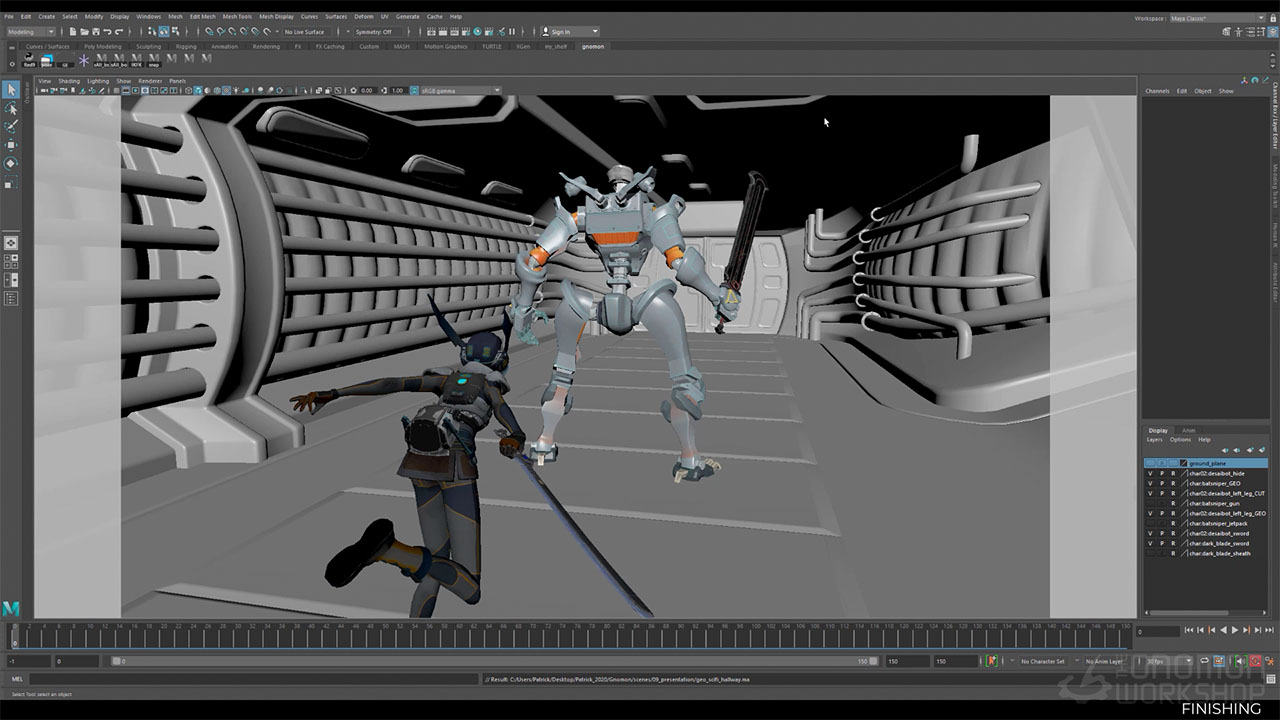Toggle visibility of char02:desaibot_sword layer
Viewport: 1280px width, 720px height.
1150,533
